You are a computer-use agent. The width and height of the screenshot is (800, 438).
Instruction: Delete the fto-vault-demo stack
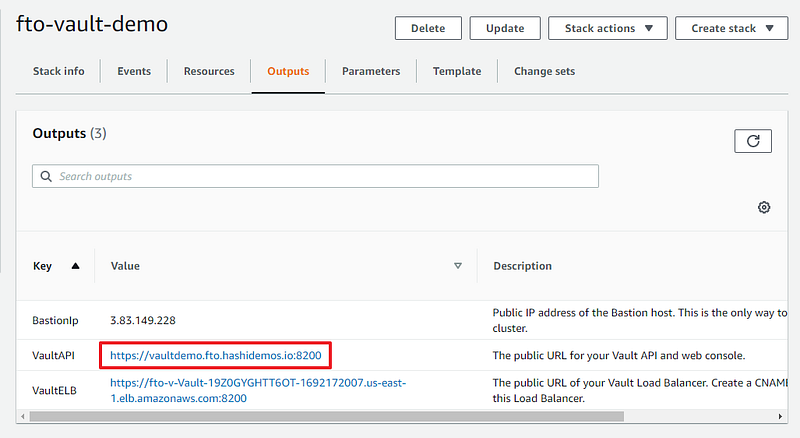(428, 28)
